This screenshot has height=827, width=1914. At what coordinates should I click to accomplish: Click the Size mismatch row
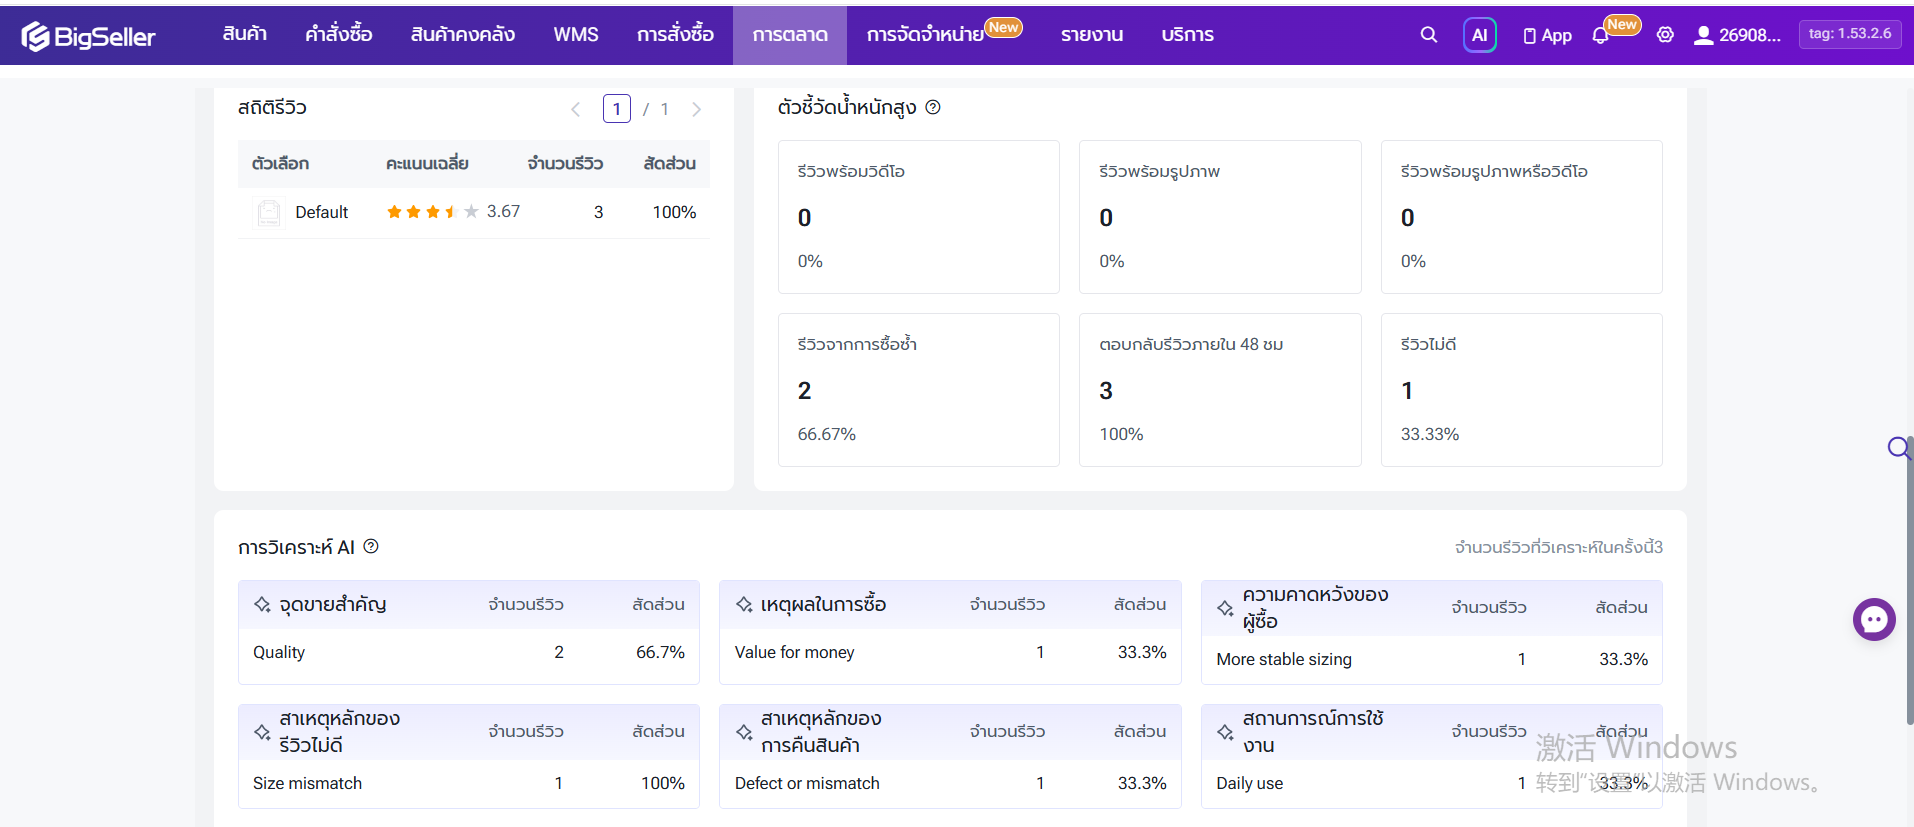(x=469, y=784)
